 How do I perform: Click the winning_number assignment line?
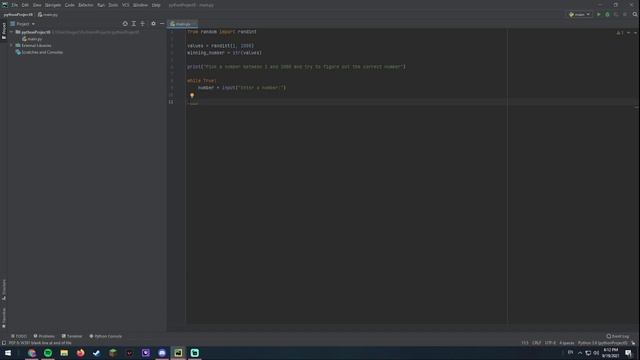(224, 53)
